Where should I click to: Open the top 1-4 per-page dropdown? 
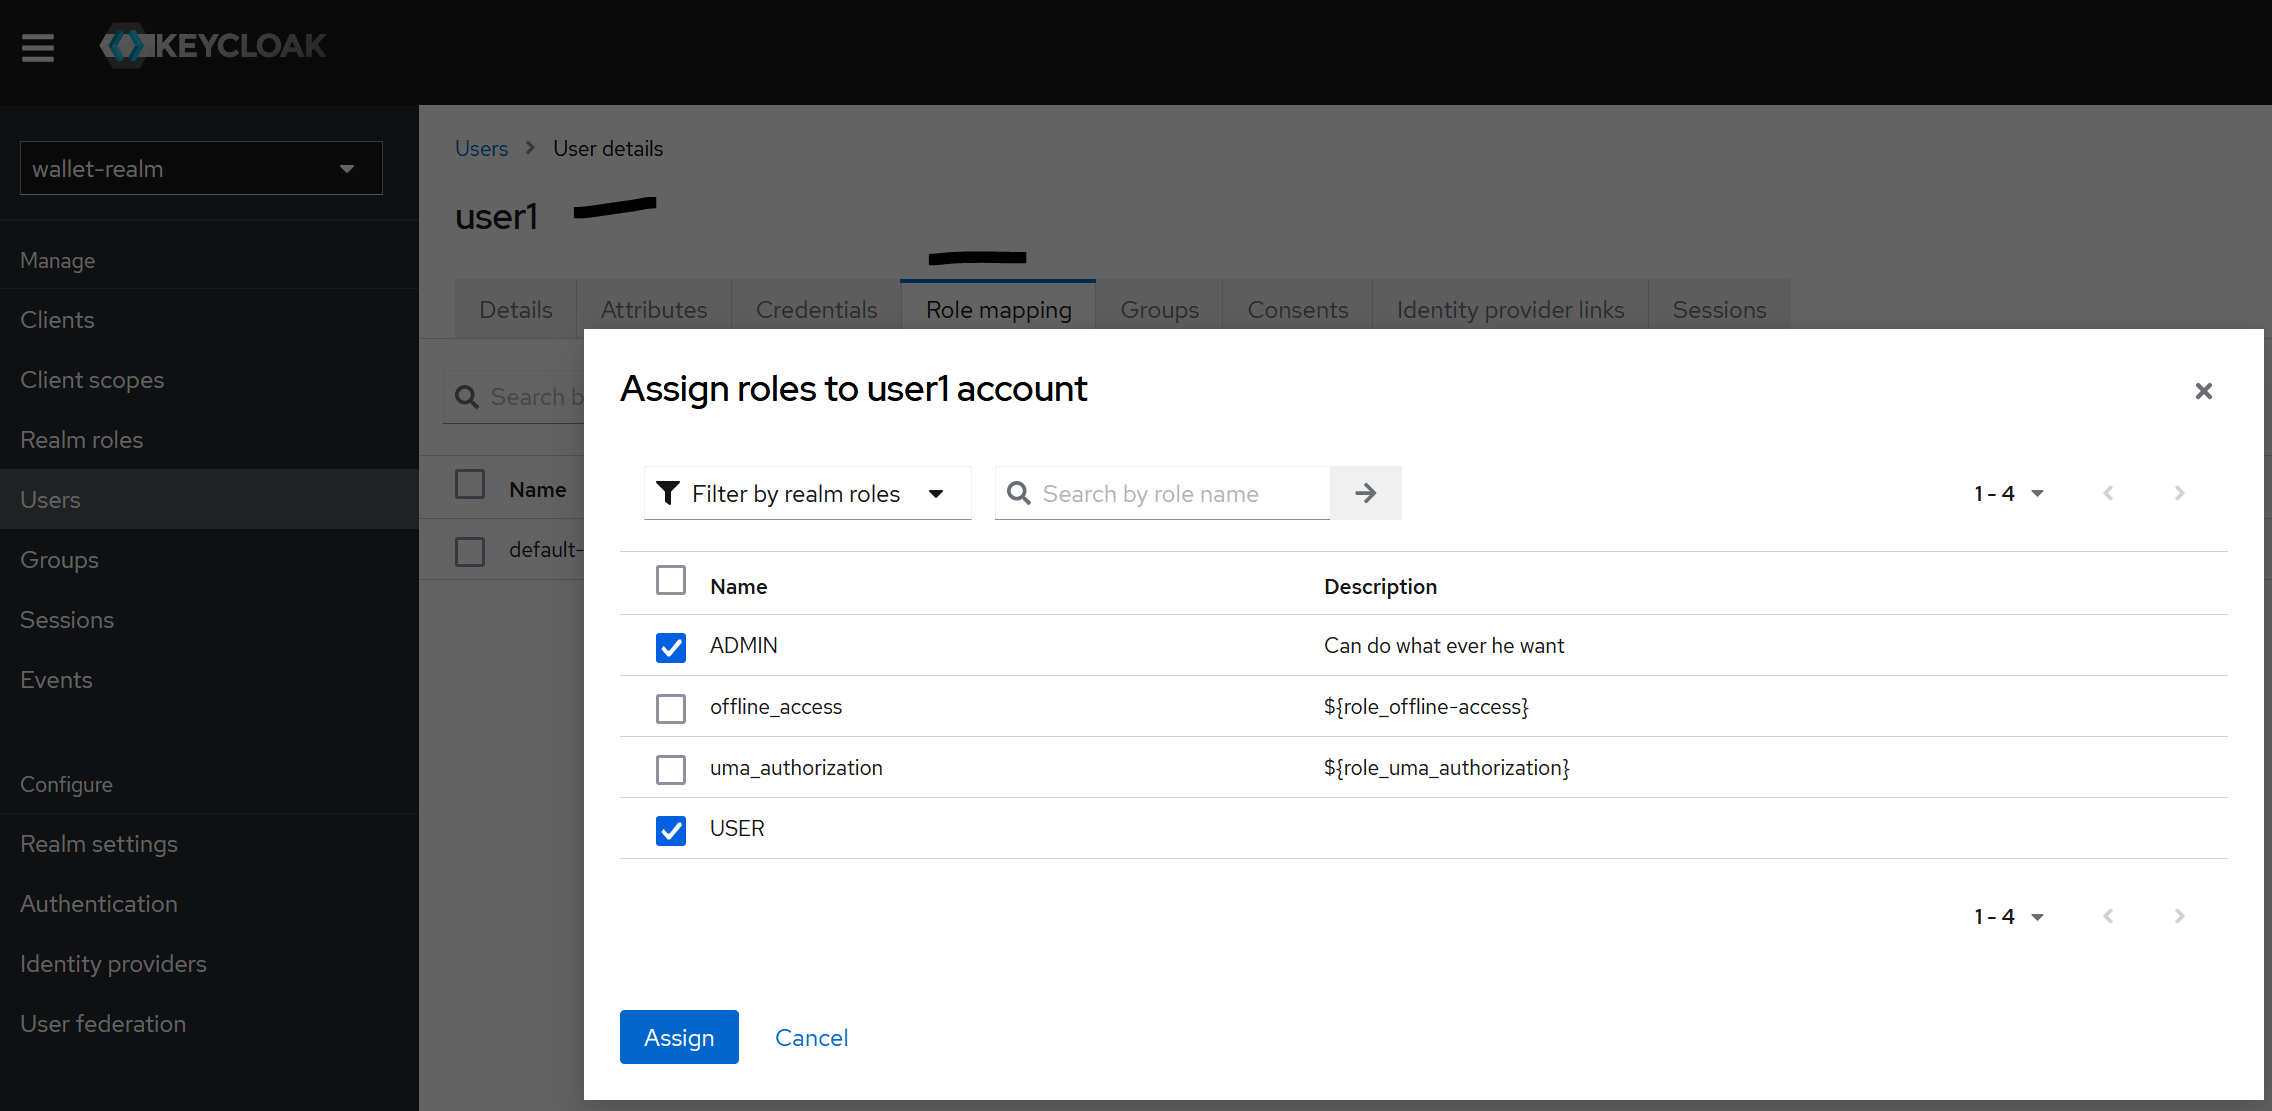[x=2008, y=493]
